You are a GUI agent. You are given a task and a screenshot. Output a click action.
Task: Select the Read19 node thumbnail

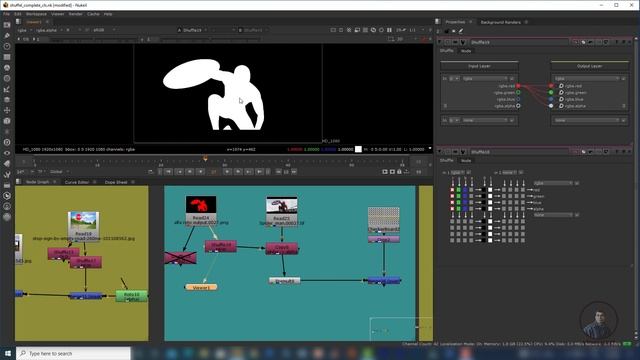(83, 220)
